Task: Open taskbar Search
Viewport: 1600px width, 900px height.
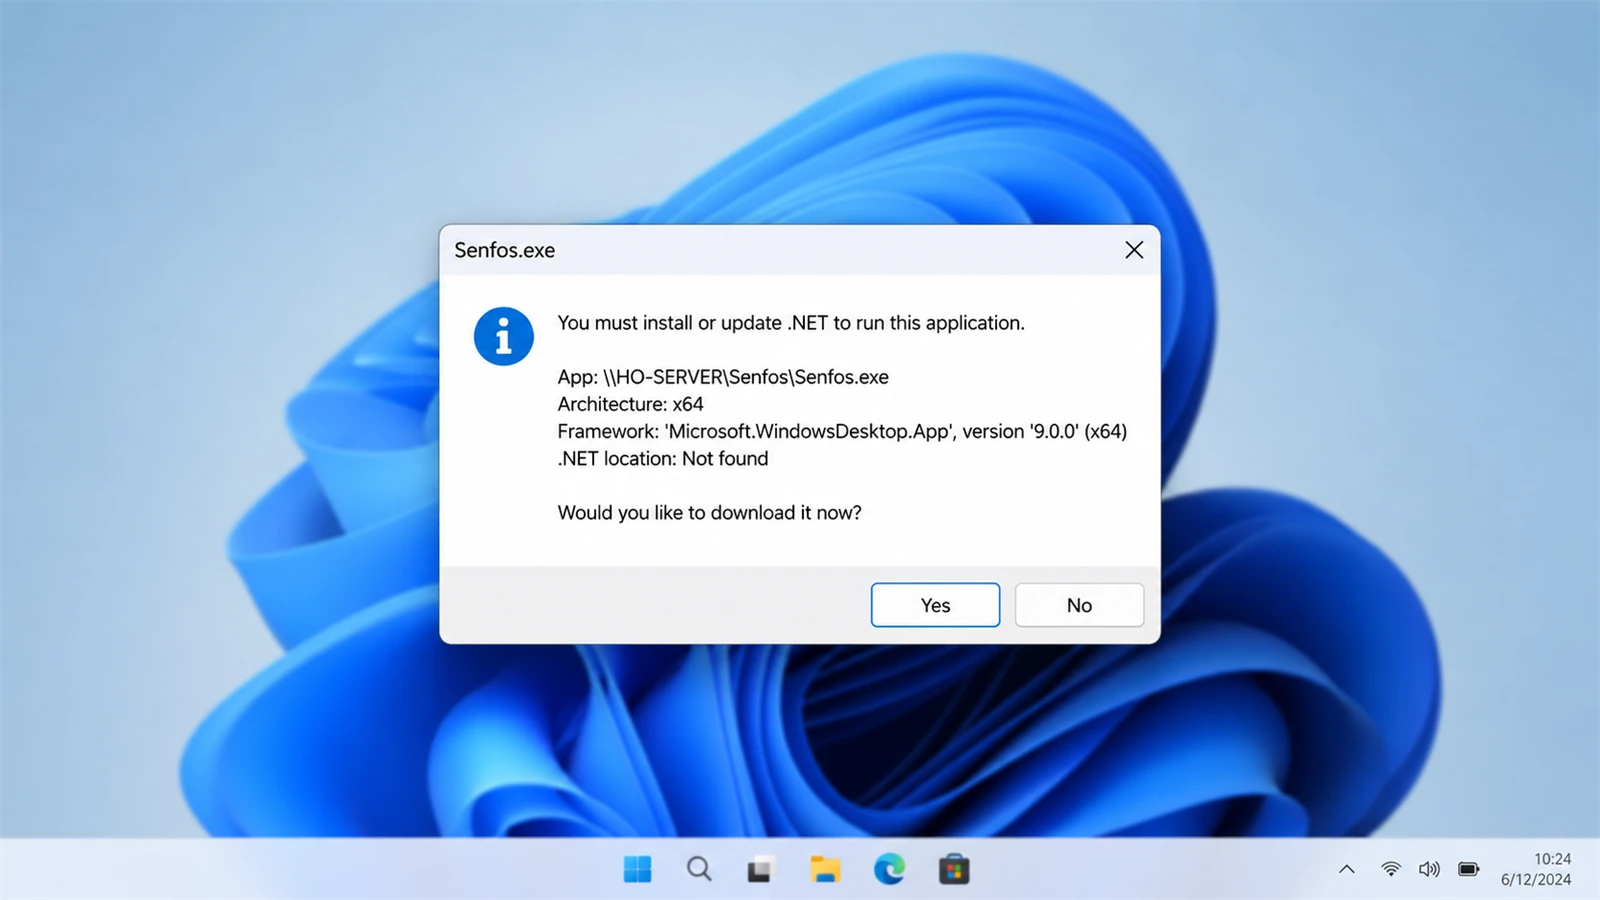Action: point(699,869)
